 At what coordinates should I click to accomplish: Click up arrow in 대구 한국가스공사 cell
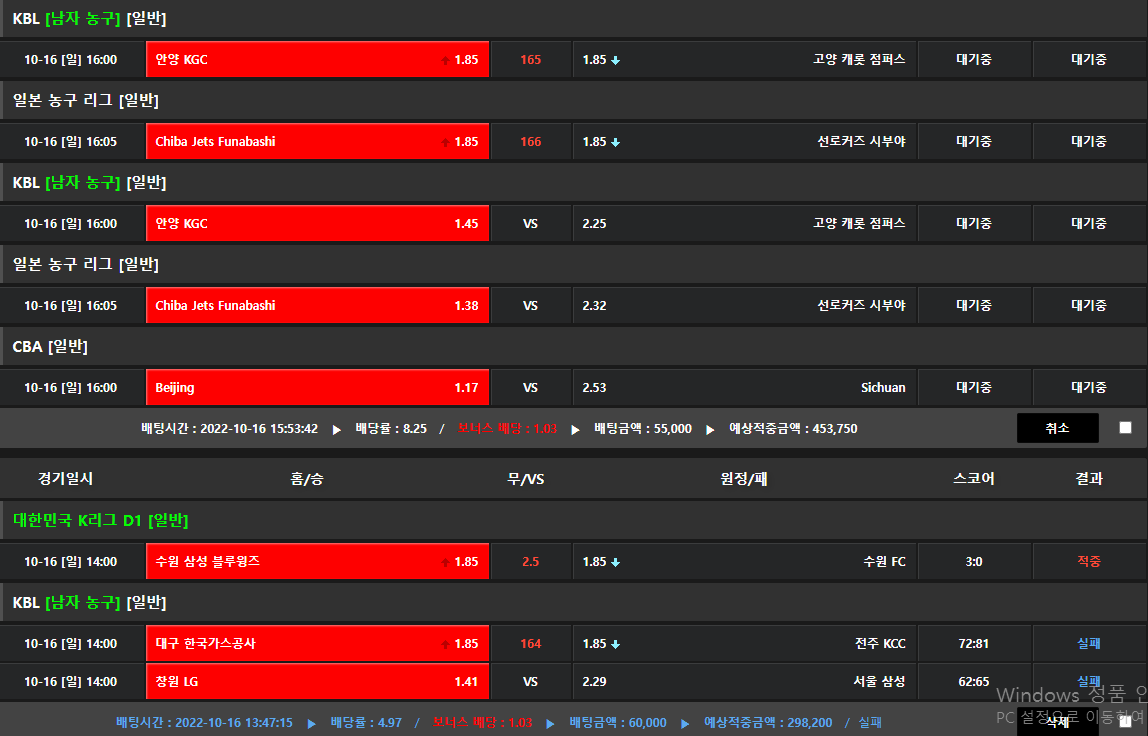tap(445, 644)
